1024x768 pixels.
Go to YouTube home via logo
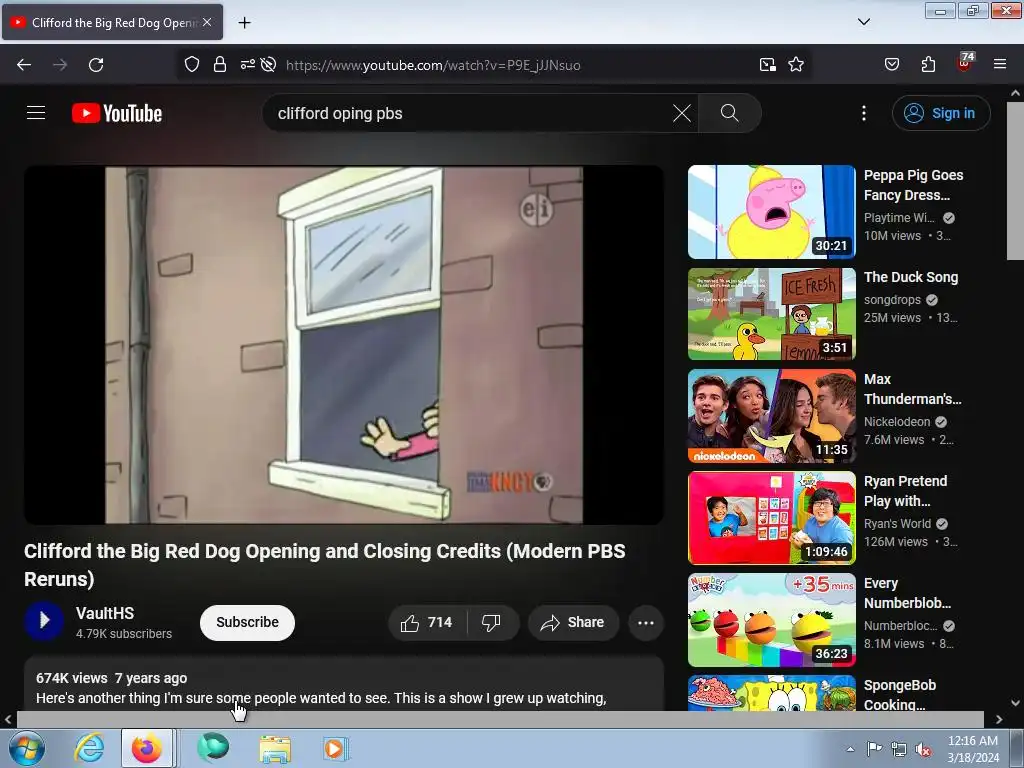tap(117, 113)
